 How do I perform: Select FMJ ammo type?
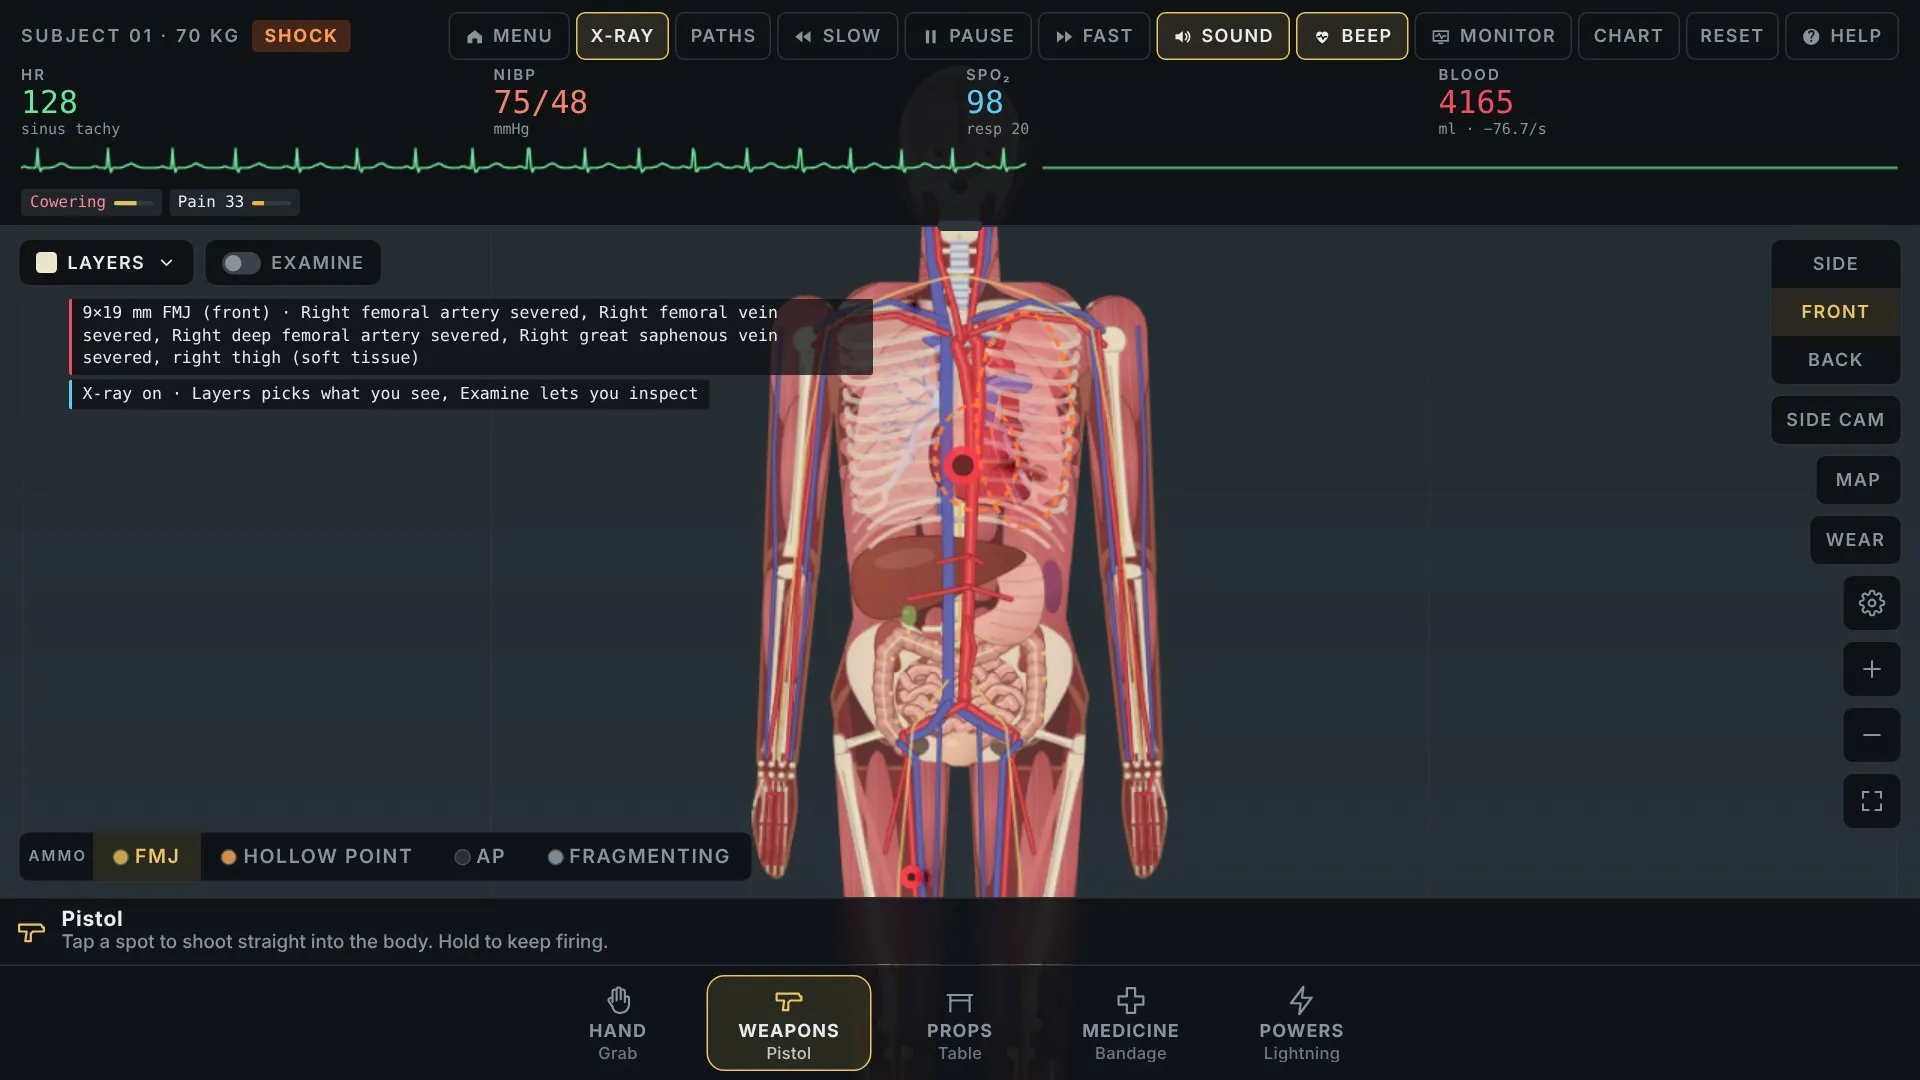tap(147, 857)
